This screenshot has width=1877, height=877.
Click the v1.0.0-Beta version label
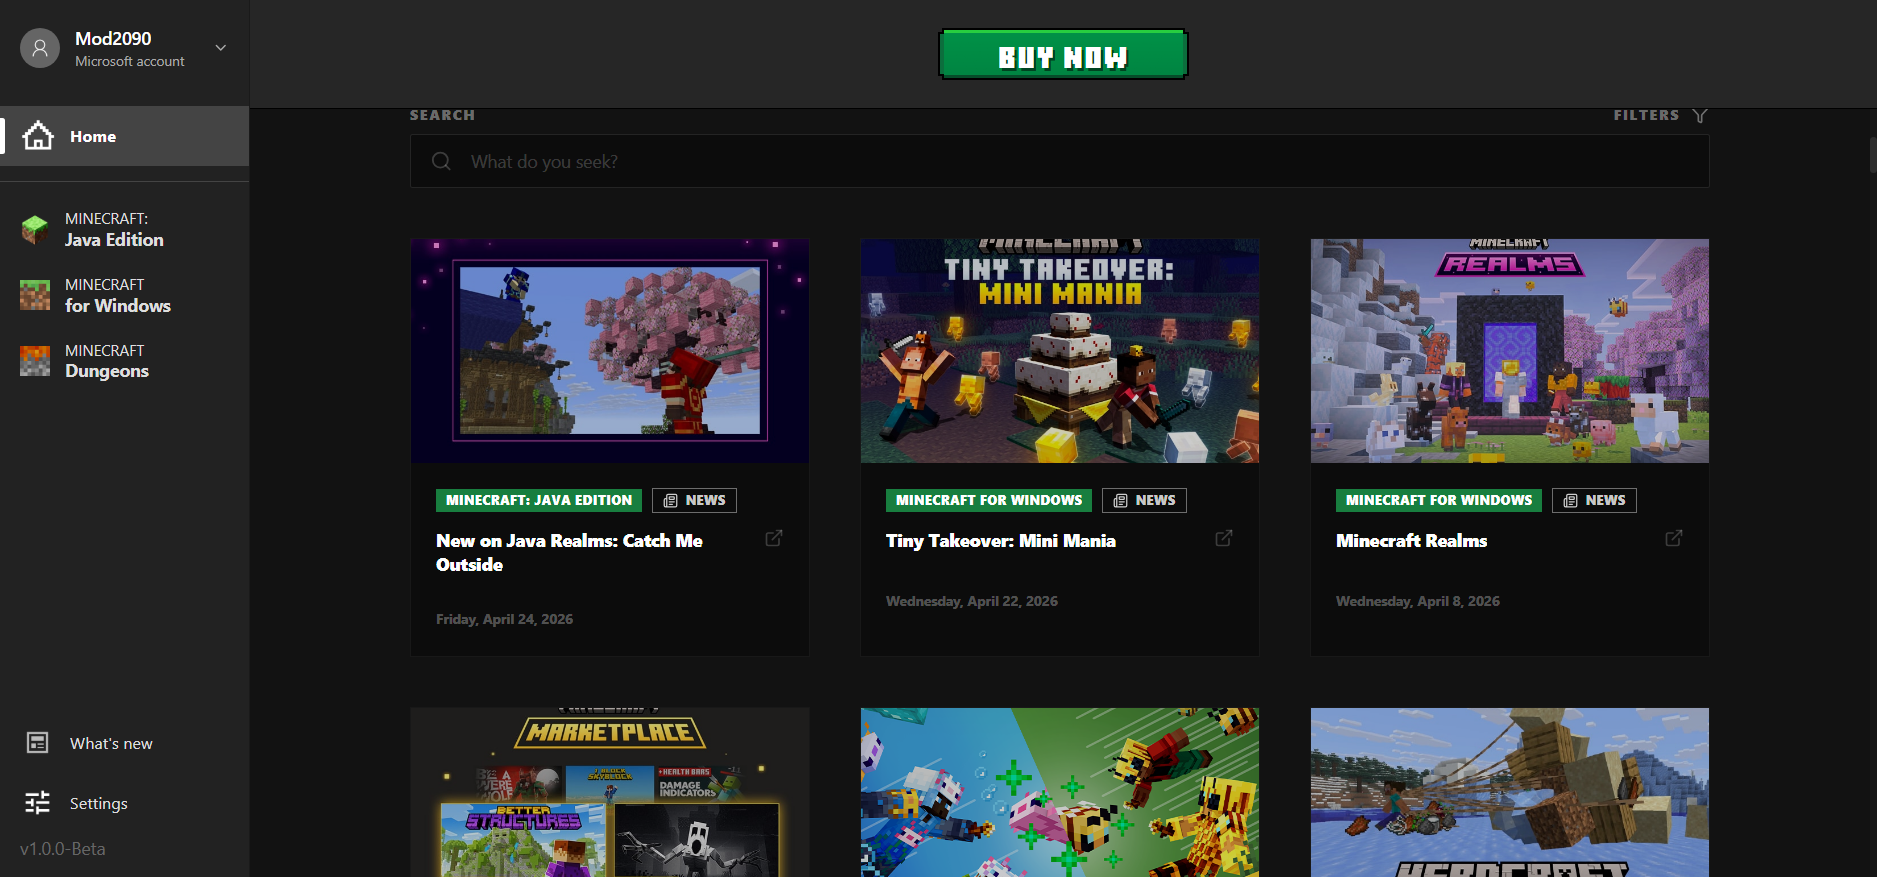point(62,849)
